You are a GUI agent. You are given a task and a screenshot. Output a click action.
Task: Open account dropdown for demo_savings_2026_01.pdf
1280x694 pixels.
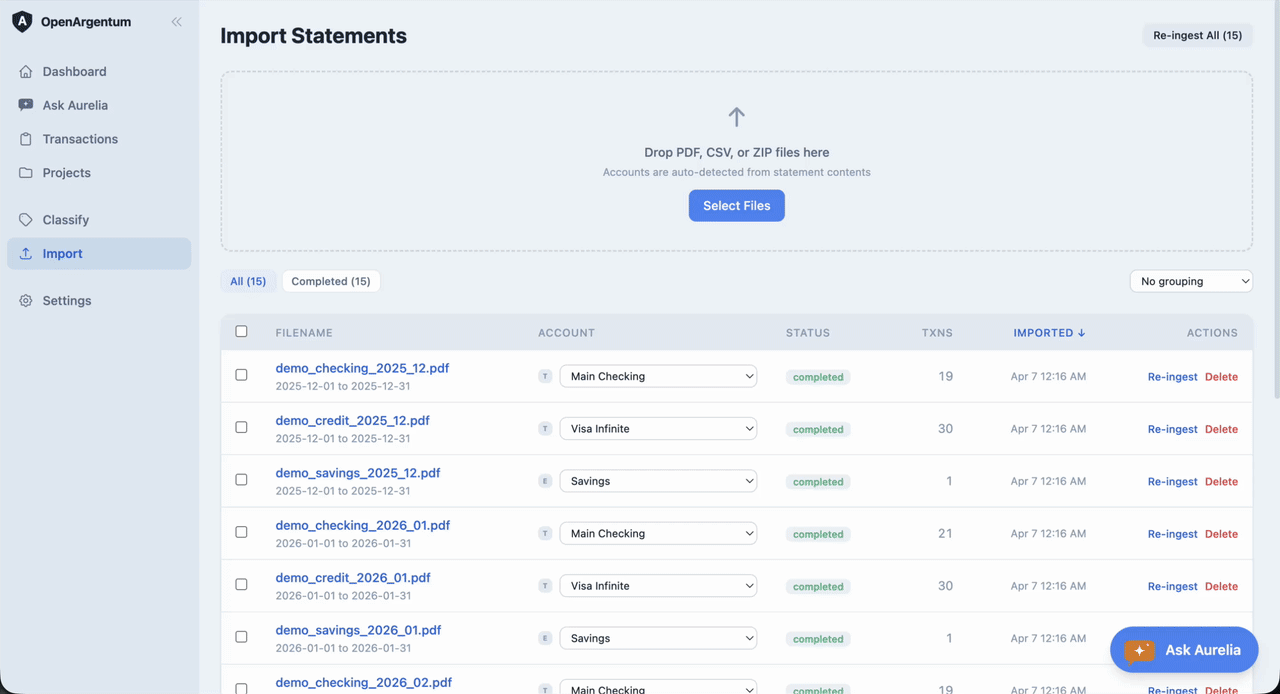click(658, 638)
